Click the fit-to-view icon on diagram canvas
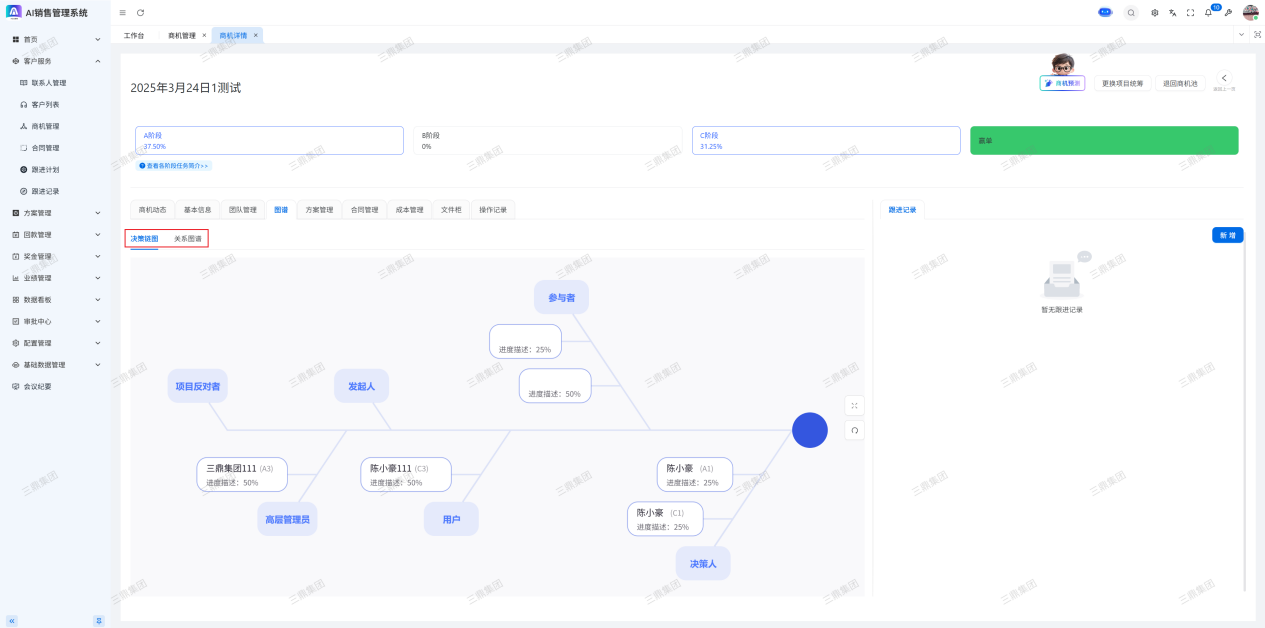Viewport: 1265px width, 628px height. coord(854,405)
